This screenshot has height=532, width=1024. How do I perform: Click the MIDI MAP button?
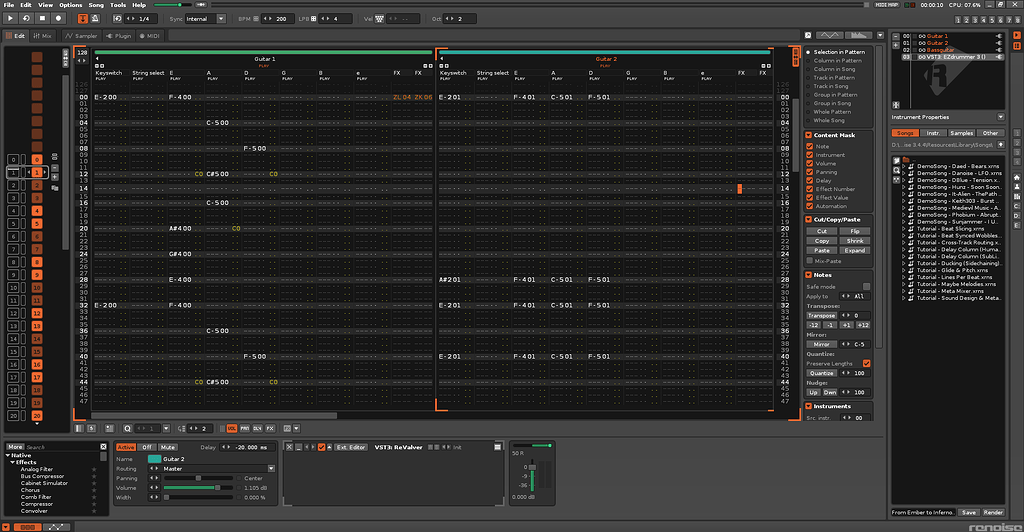886,5
